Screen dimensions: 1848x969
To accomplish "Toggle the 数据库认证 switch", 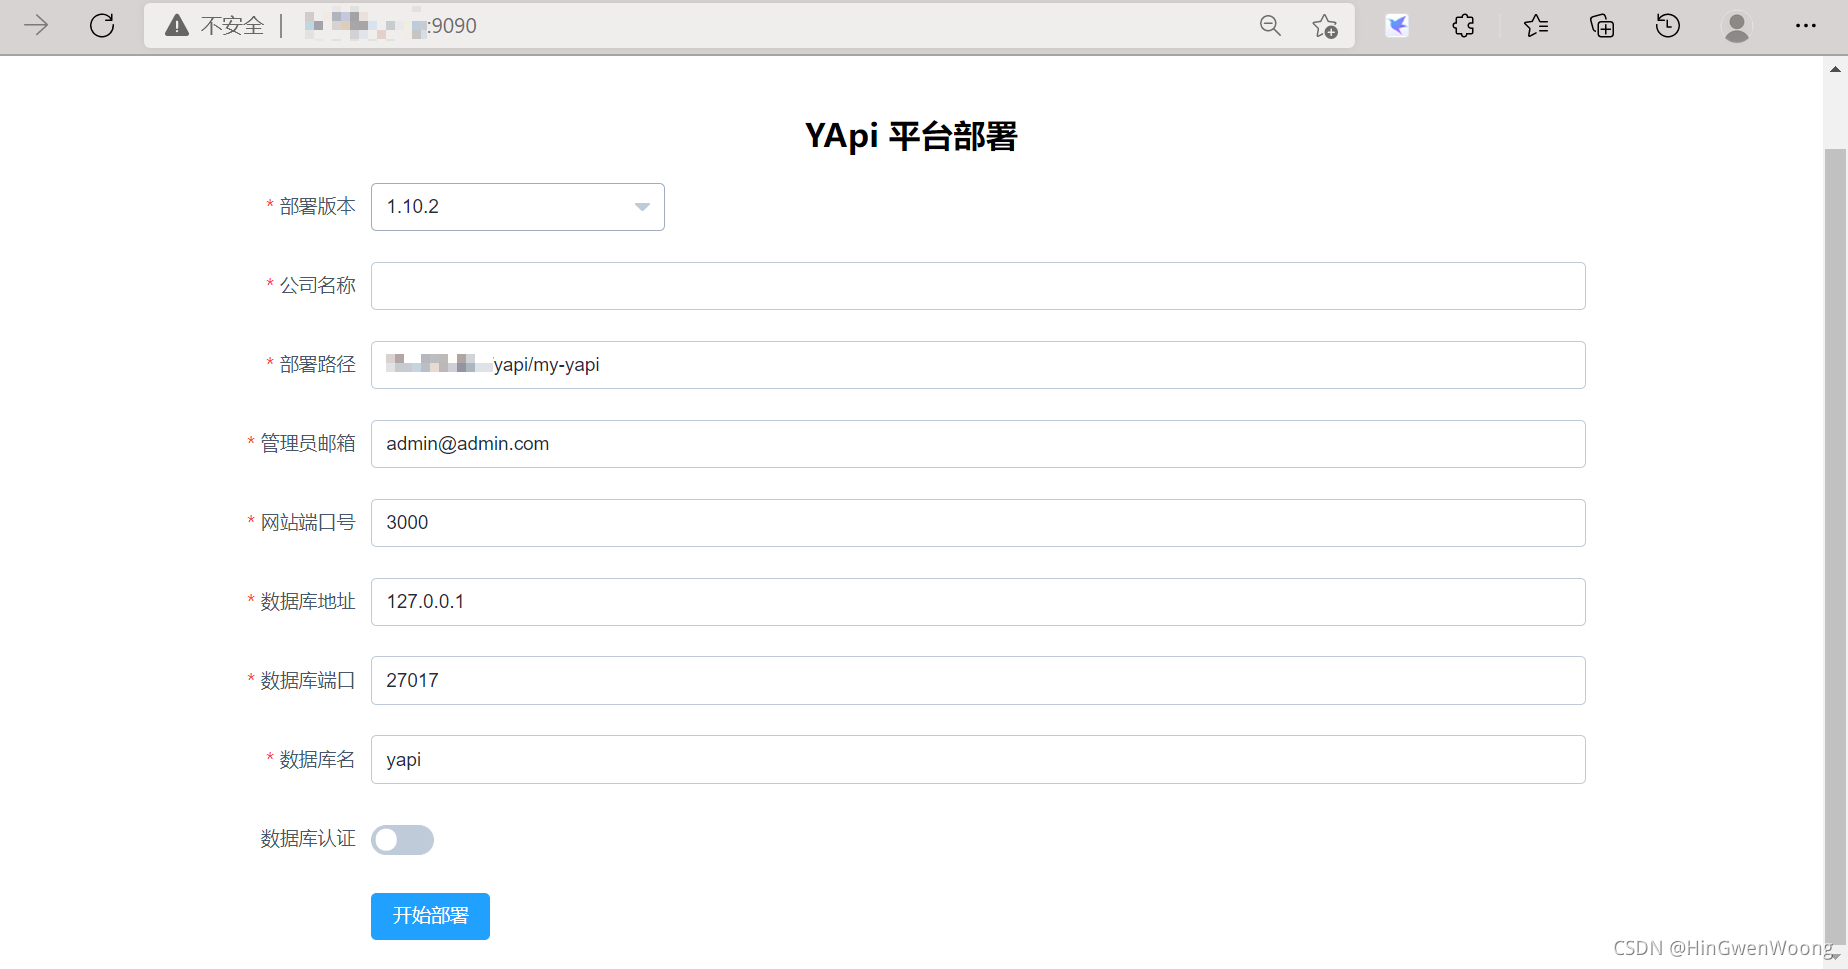I will 402,840.
